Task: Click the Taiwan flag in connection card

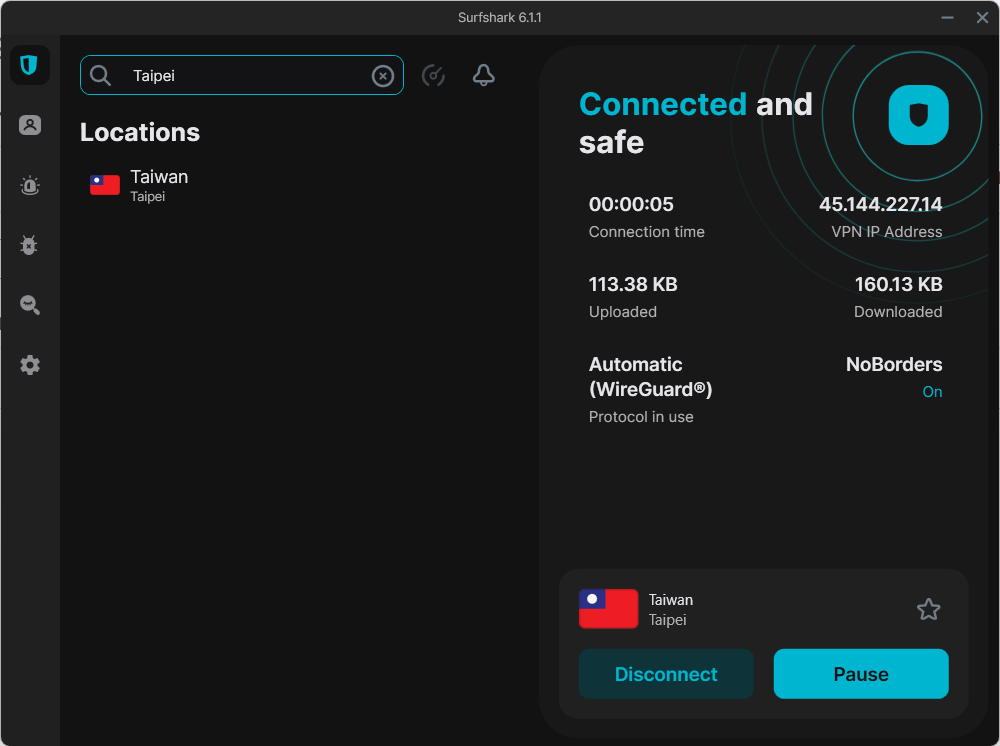Action: (608, 609)
